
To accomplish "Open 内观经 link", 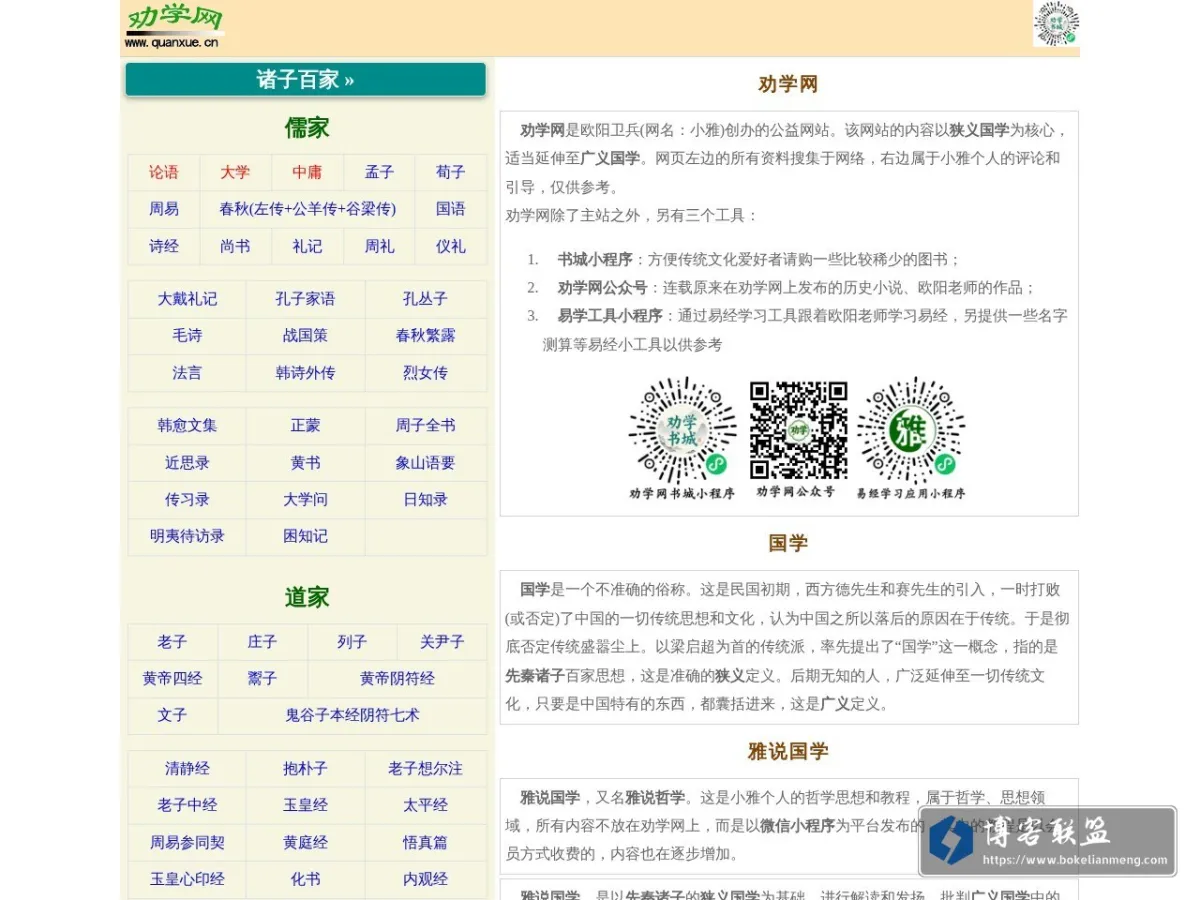I will click(425, 880).
